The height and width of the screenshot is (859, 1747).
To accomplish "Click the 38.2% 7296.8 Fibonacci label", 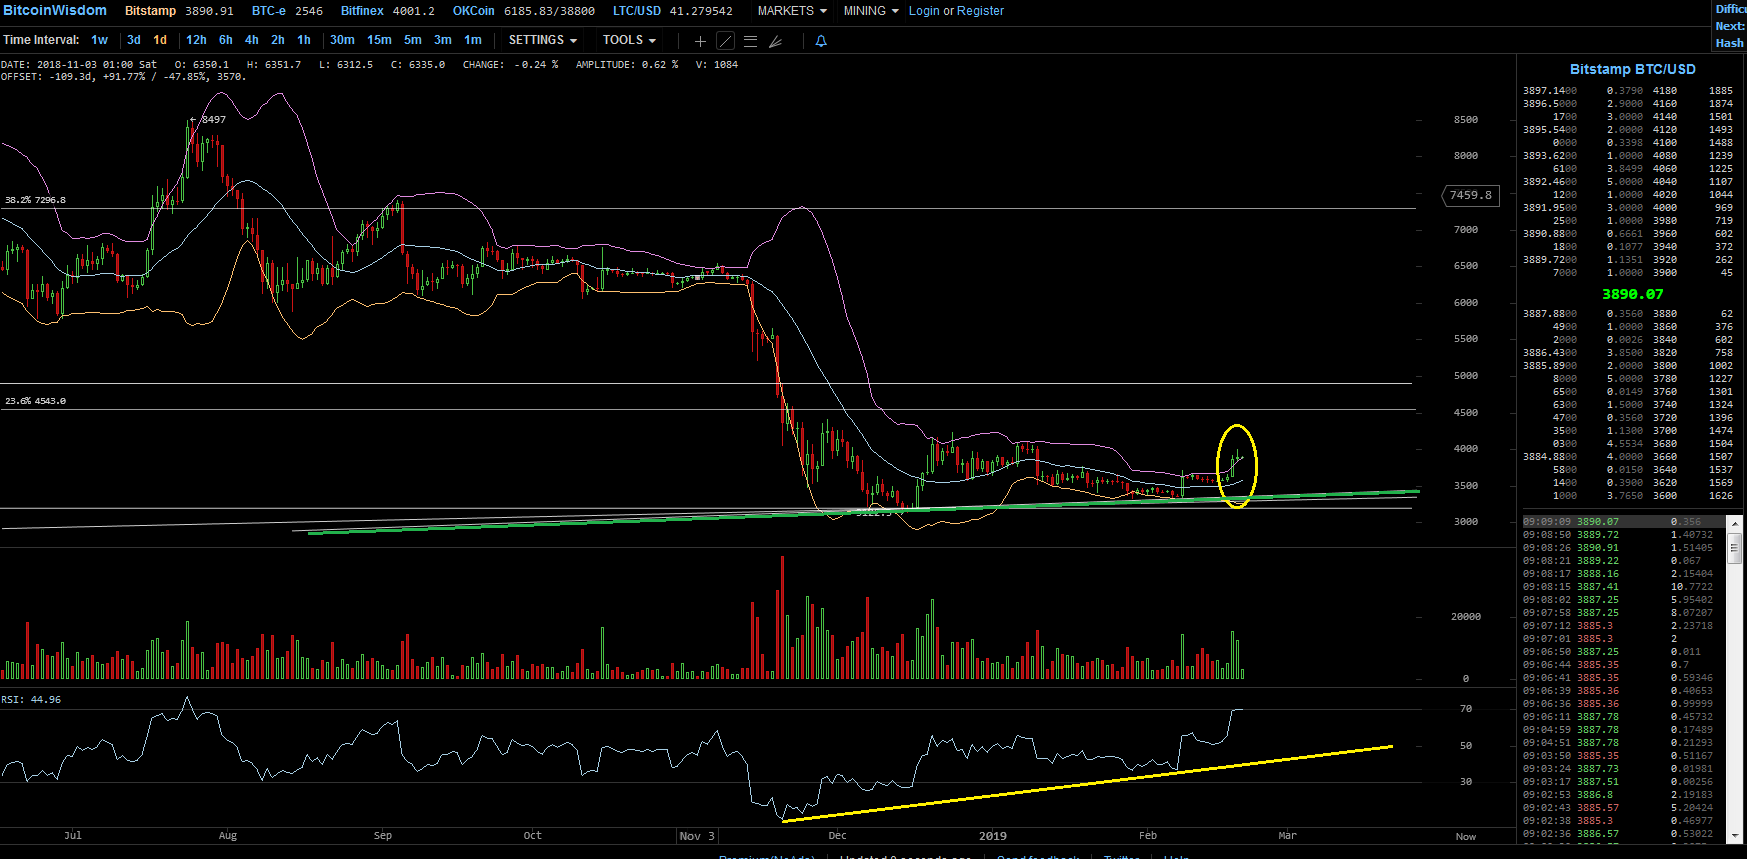I will point(35,200).
